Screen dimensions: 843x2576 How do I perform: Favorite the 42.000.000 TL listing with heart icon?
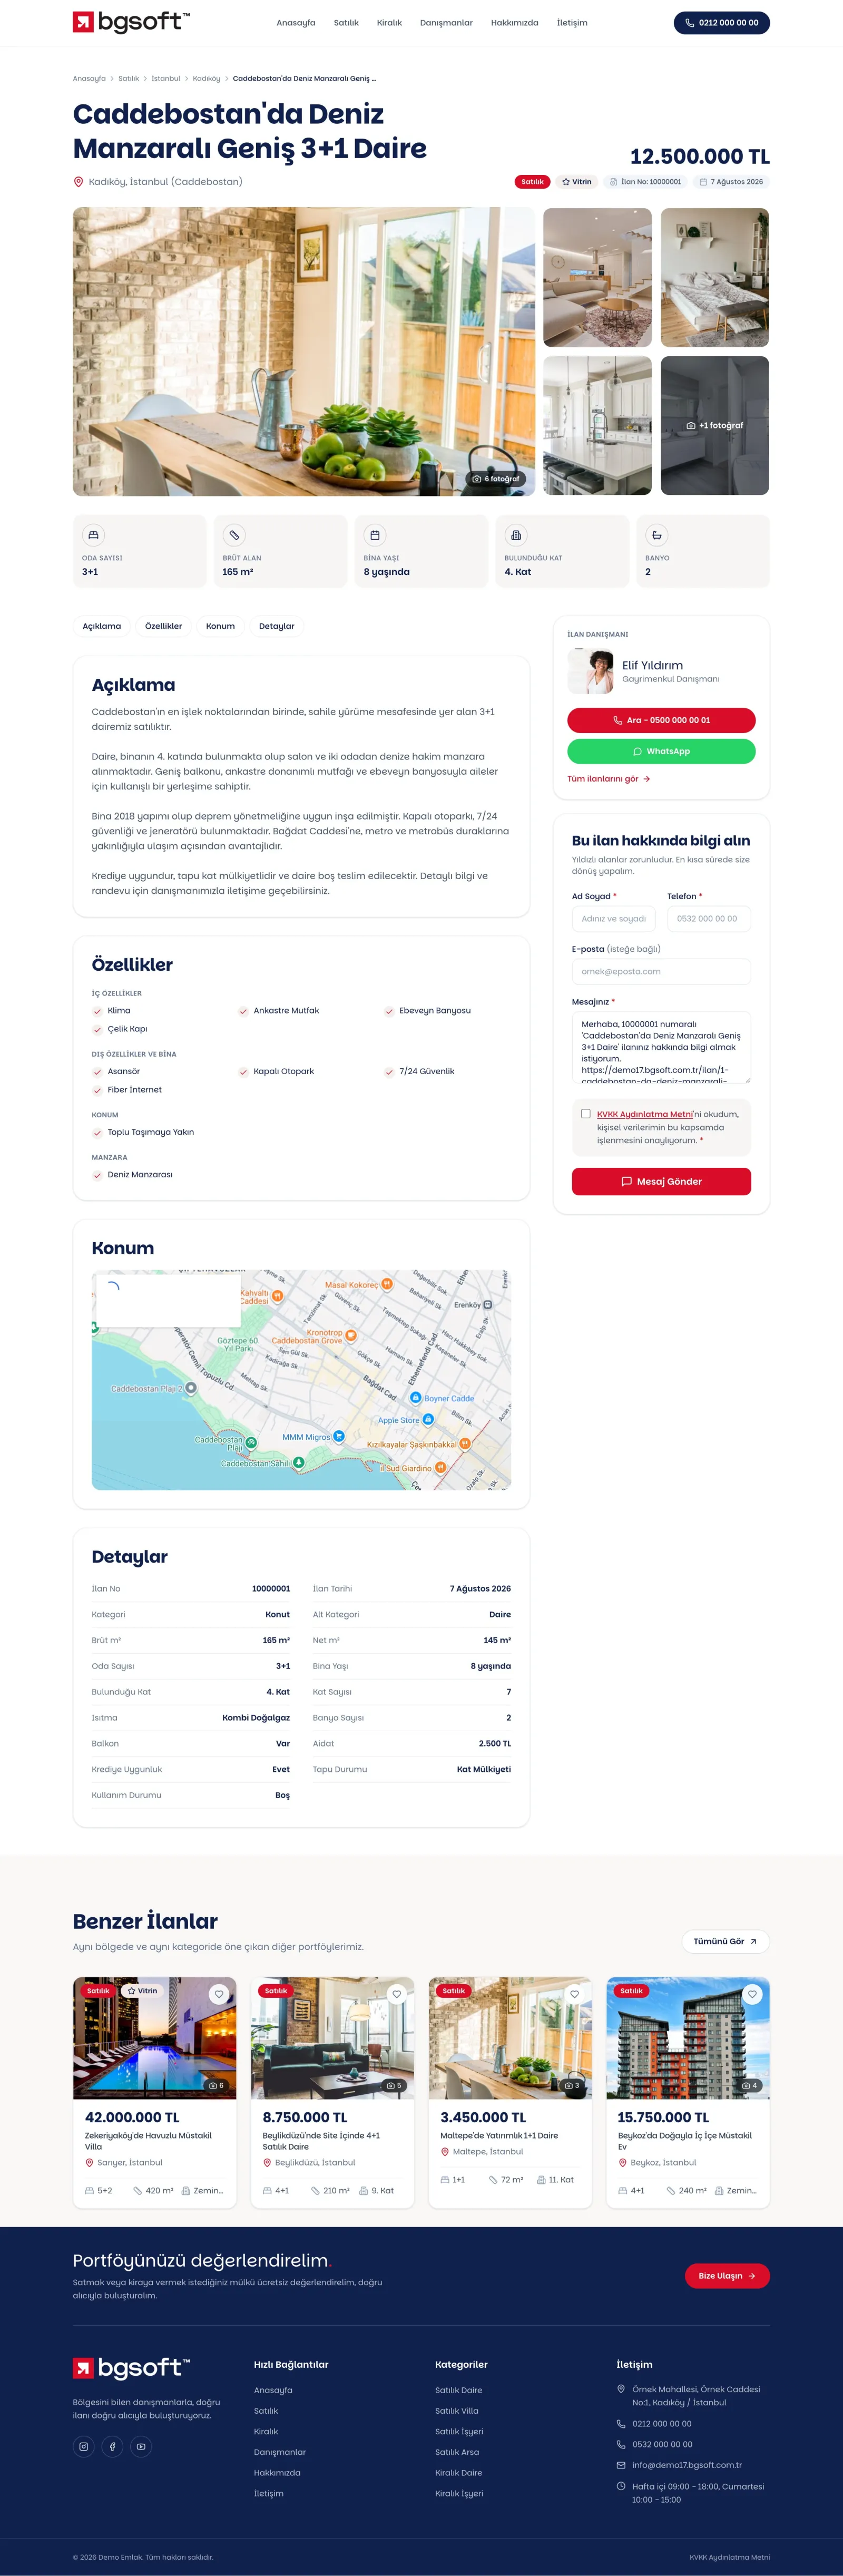tap(219, 1994)
